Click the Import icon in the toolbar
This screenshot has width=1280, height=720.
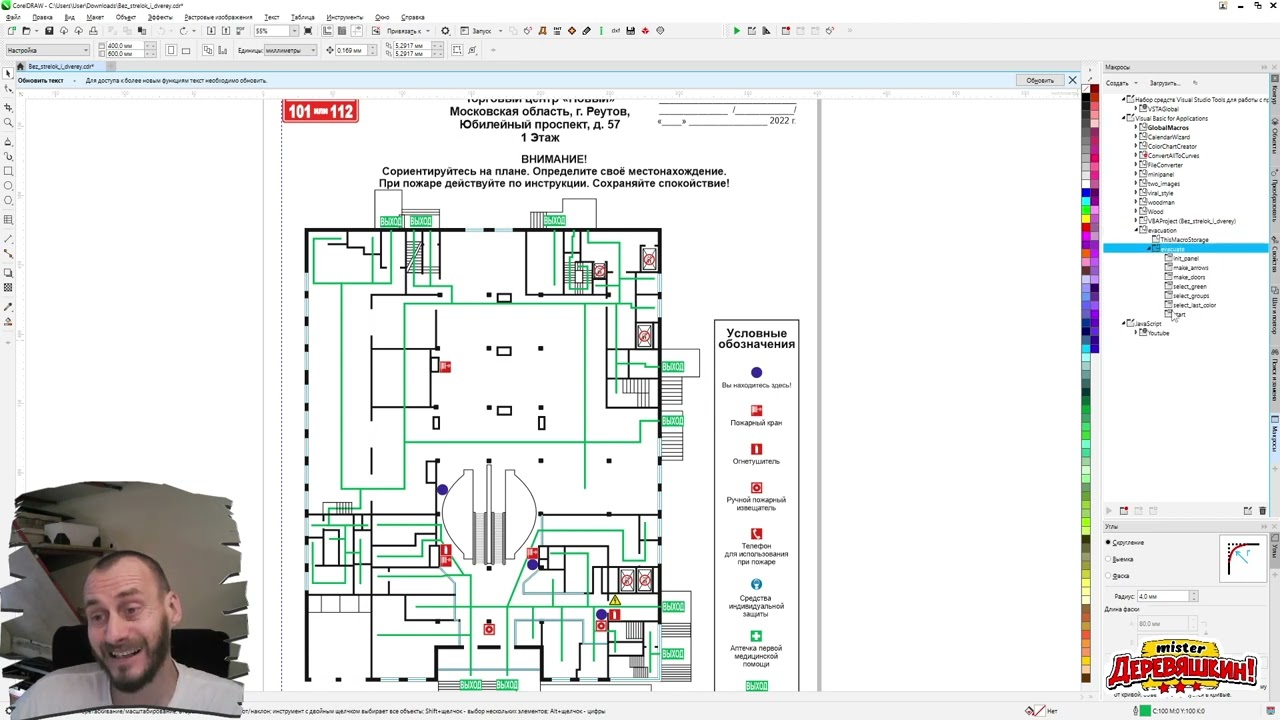point(211,31)
